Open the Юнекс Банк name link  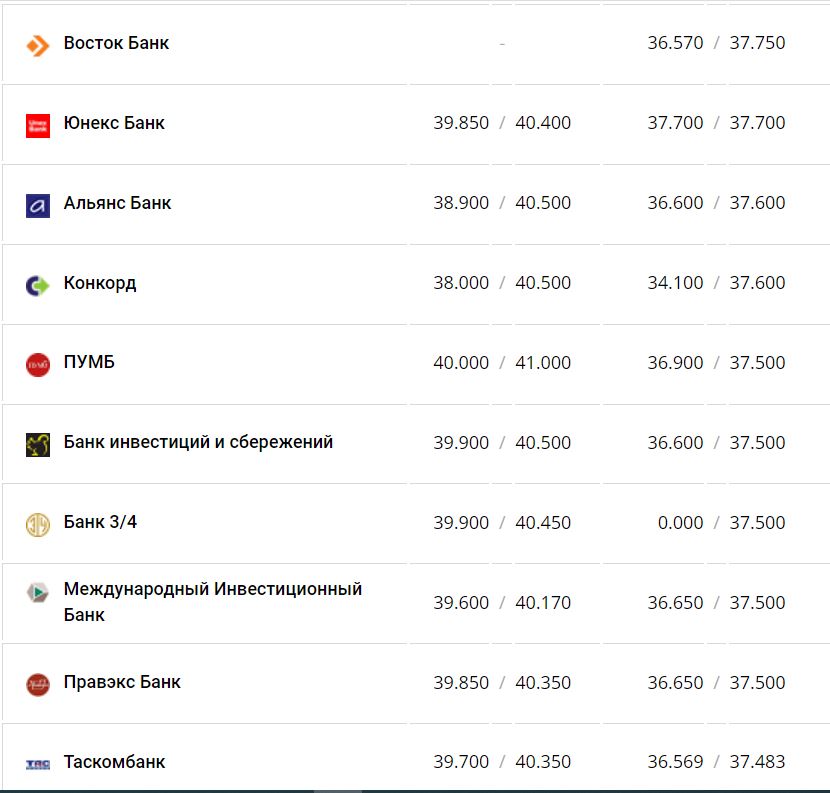pyautogui.click(x=114, y=123)
